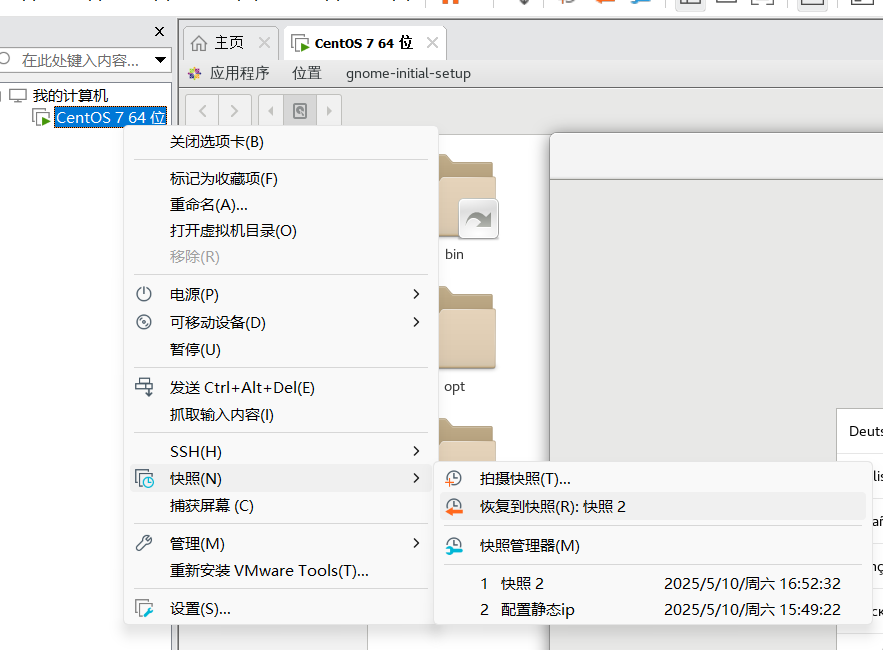Click the power icon beside 电源(P)
The width and height of the screenshot is (883, 650).
pyautogui.click(x=144, y=294)
